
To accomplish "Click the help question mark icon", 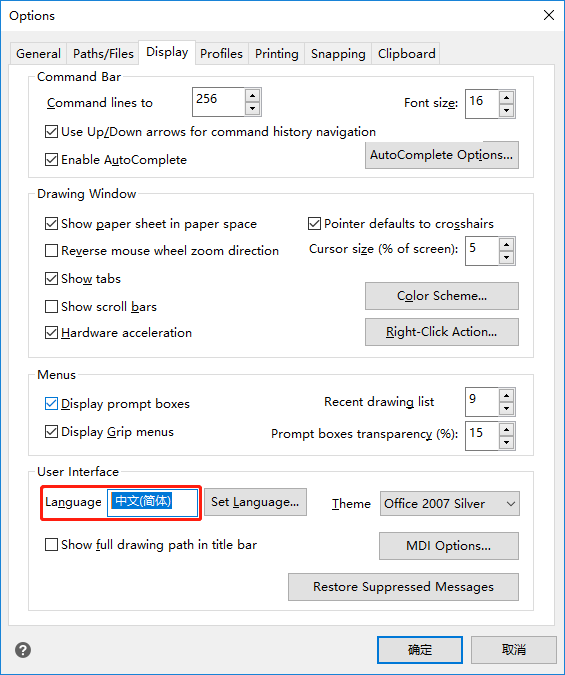I will coord(23,650).
